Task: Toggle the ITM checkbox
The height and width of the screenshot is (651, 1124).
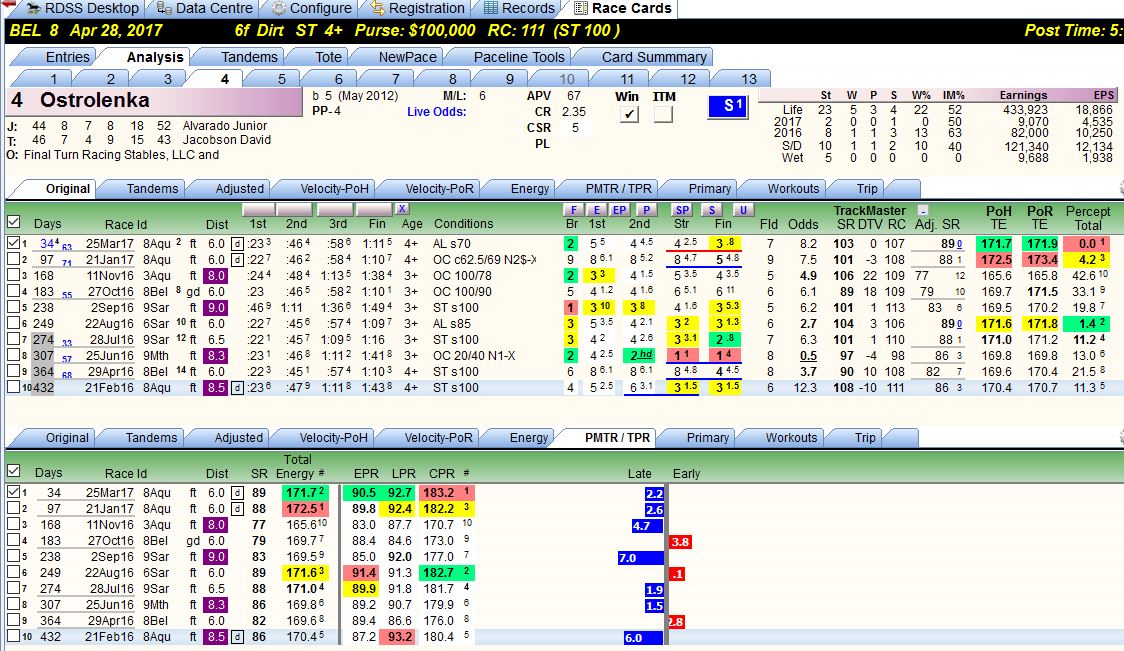Action: tap(663, 114)
